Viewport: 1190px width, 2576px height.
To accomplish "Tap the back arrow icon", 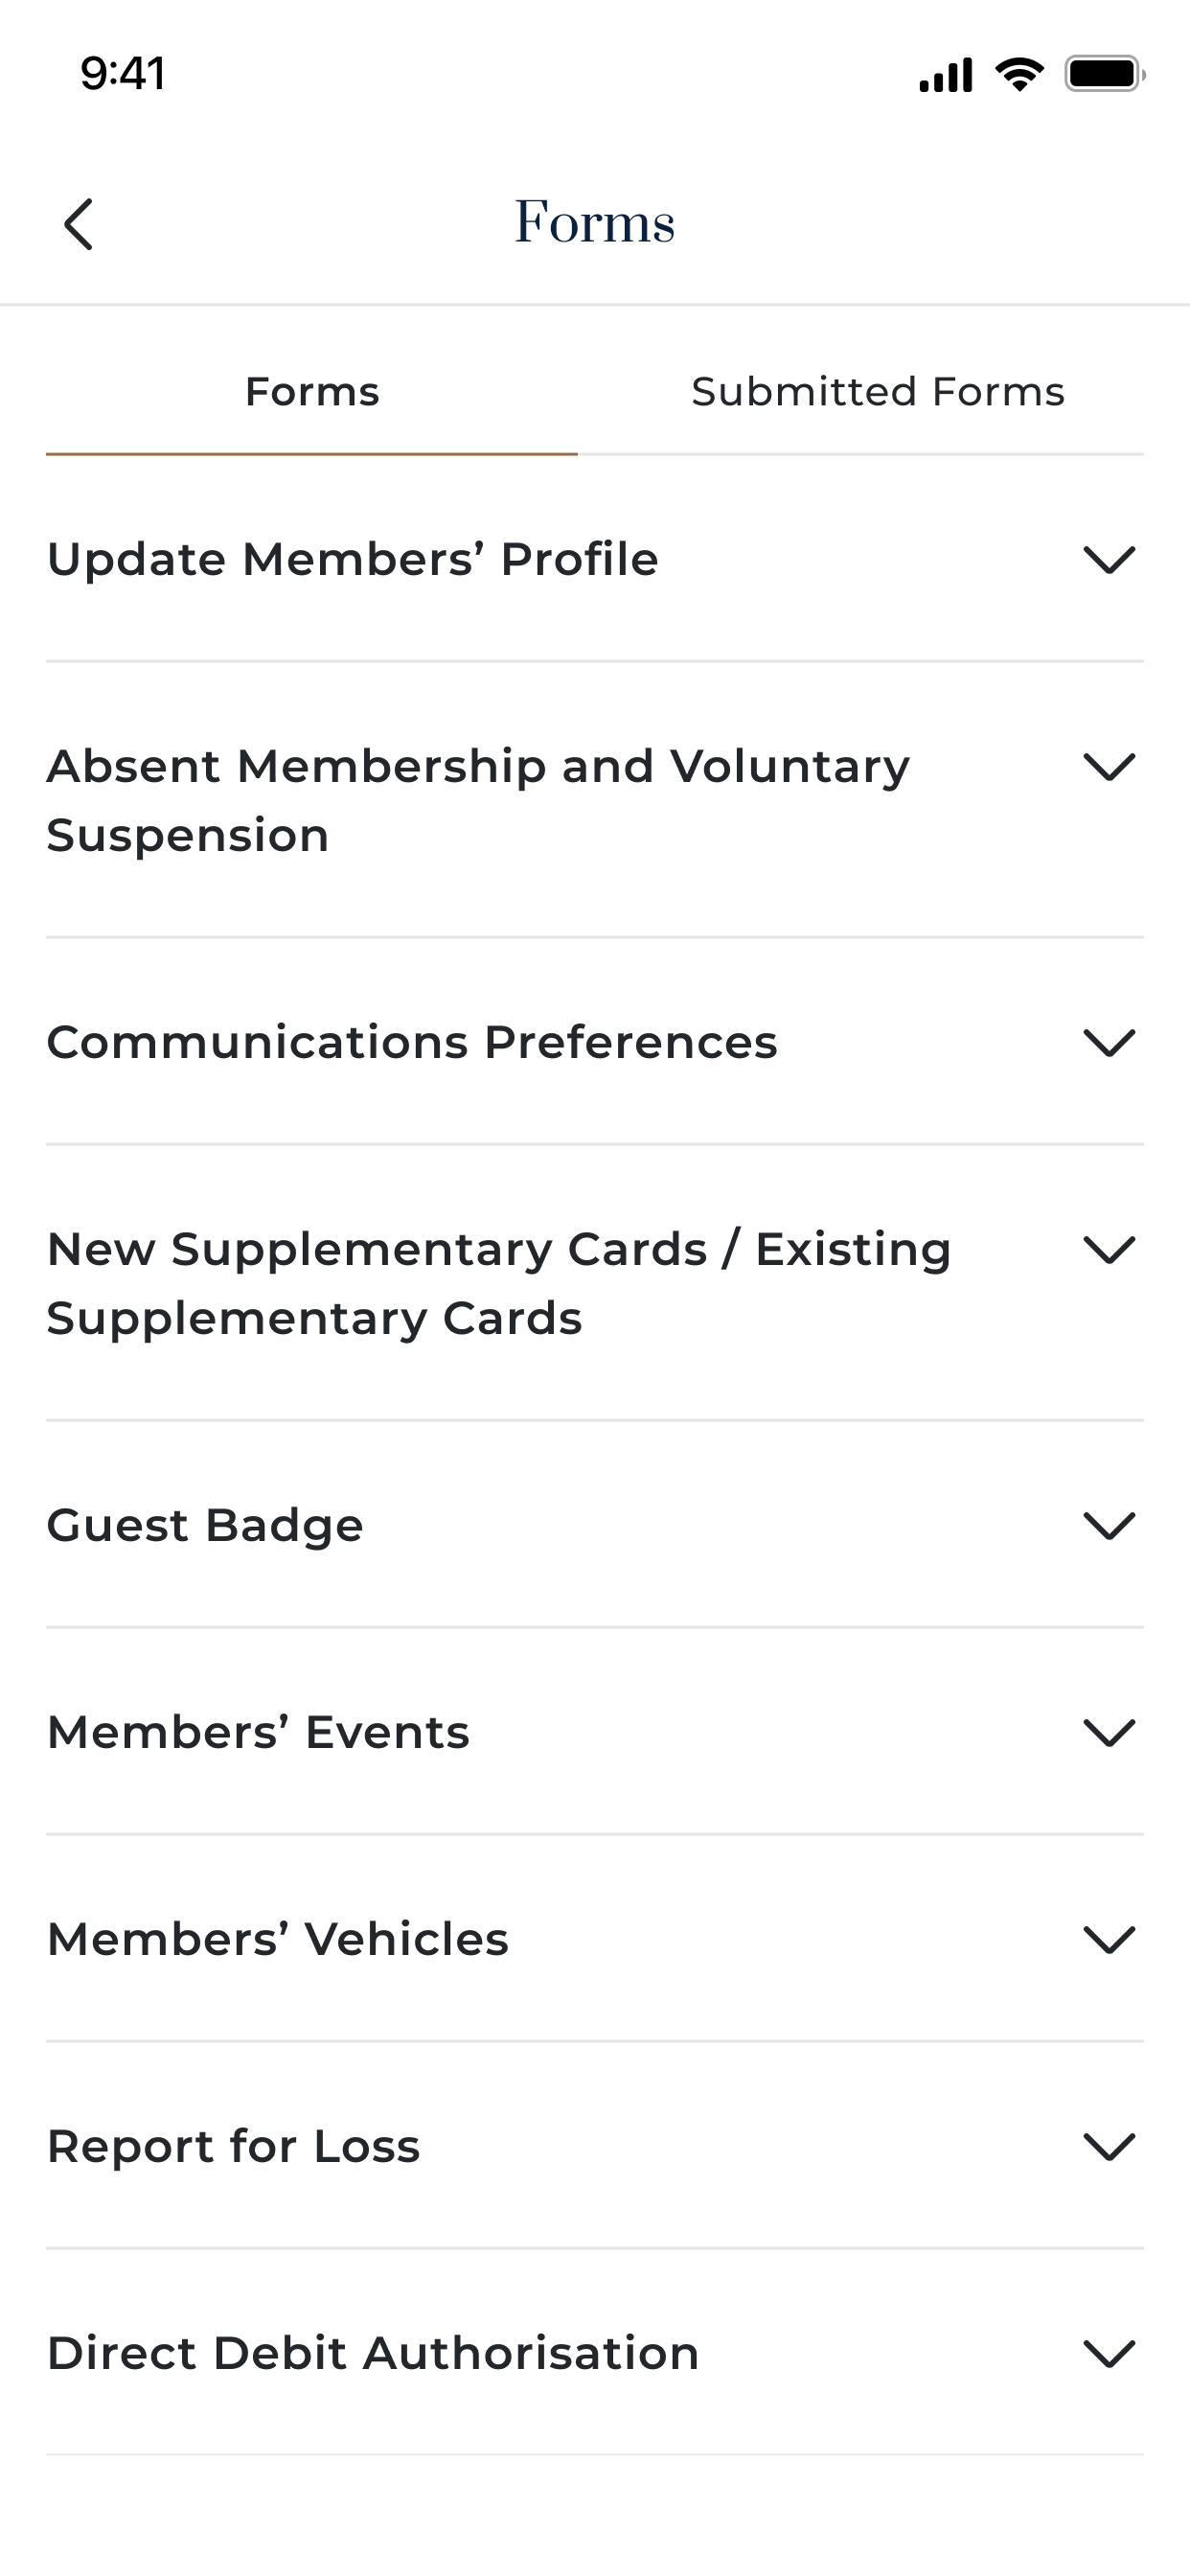I will click(78, 223).
